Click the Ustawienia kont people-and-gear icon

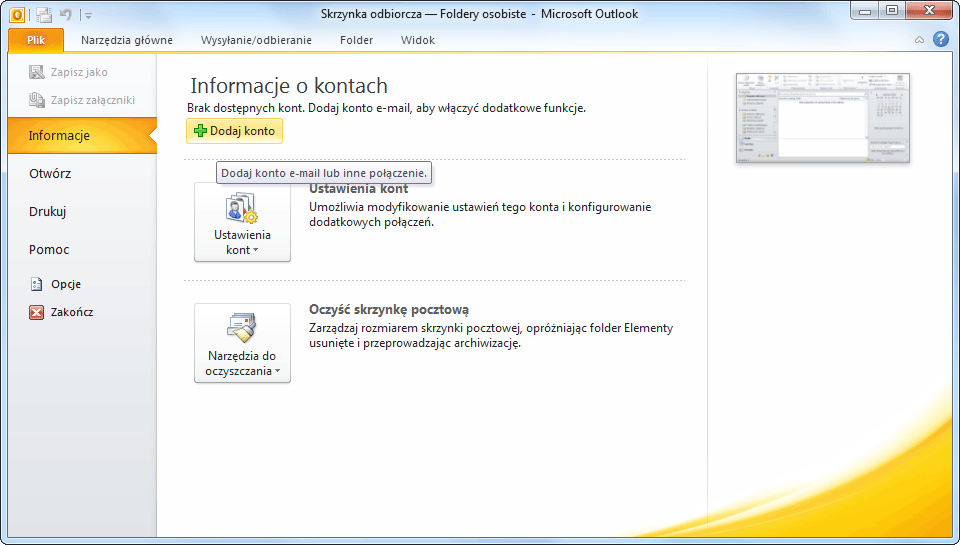click(242, 208)
